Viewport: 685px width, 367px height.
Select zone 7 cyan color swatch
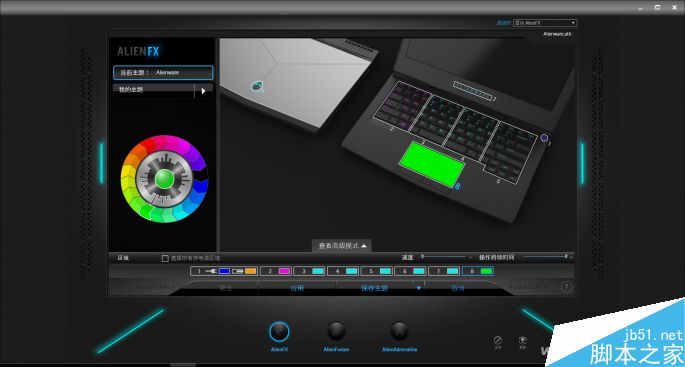pyautogui.click(x=453, y=271)
